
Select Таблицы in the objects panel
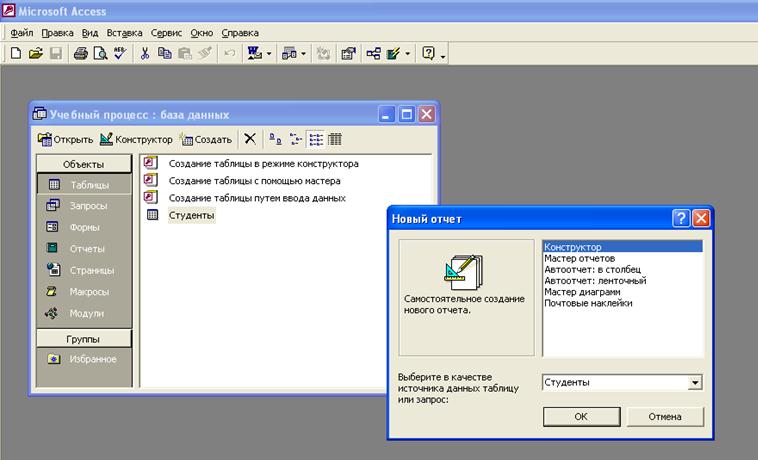tap(84, 185)
